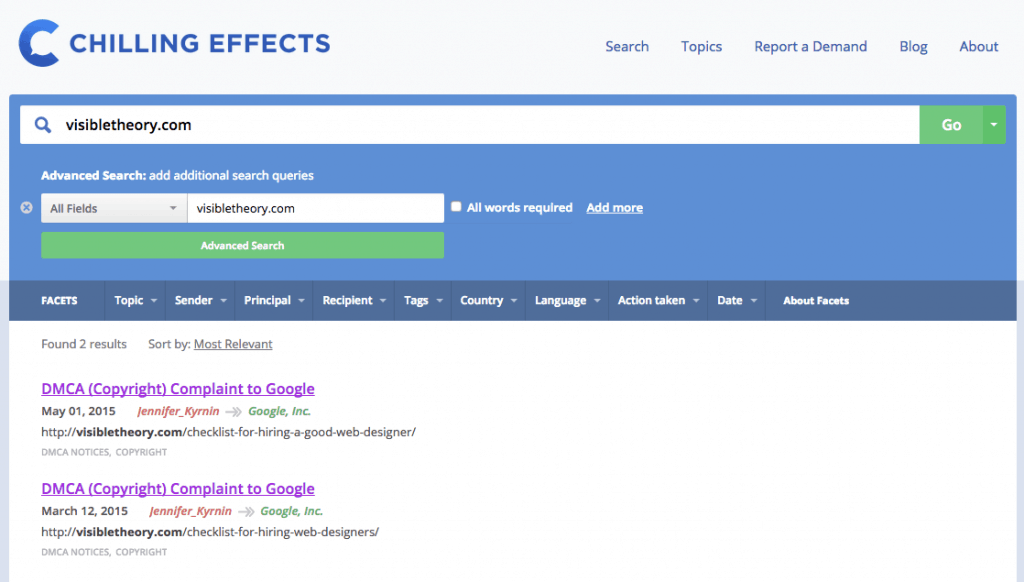Expand the Language facet
This screenshot has height=582, width=1024.
click(x=567, y=300)
